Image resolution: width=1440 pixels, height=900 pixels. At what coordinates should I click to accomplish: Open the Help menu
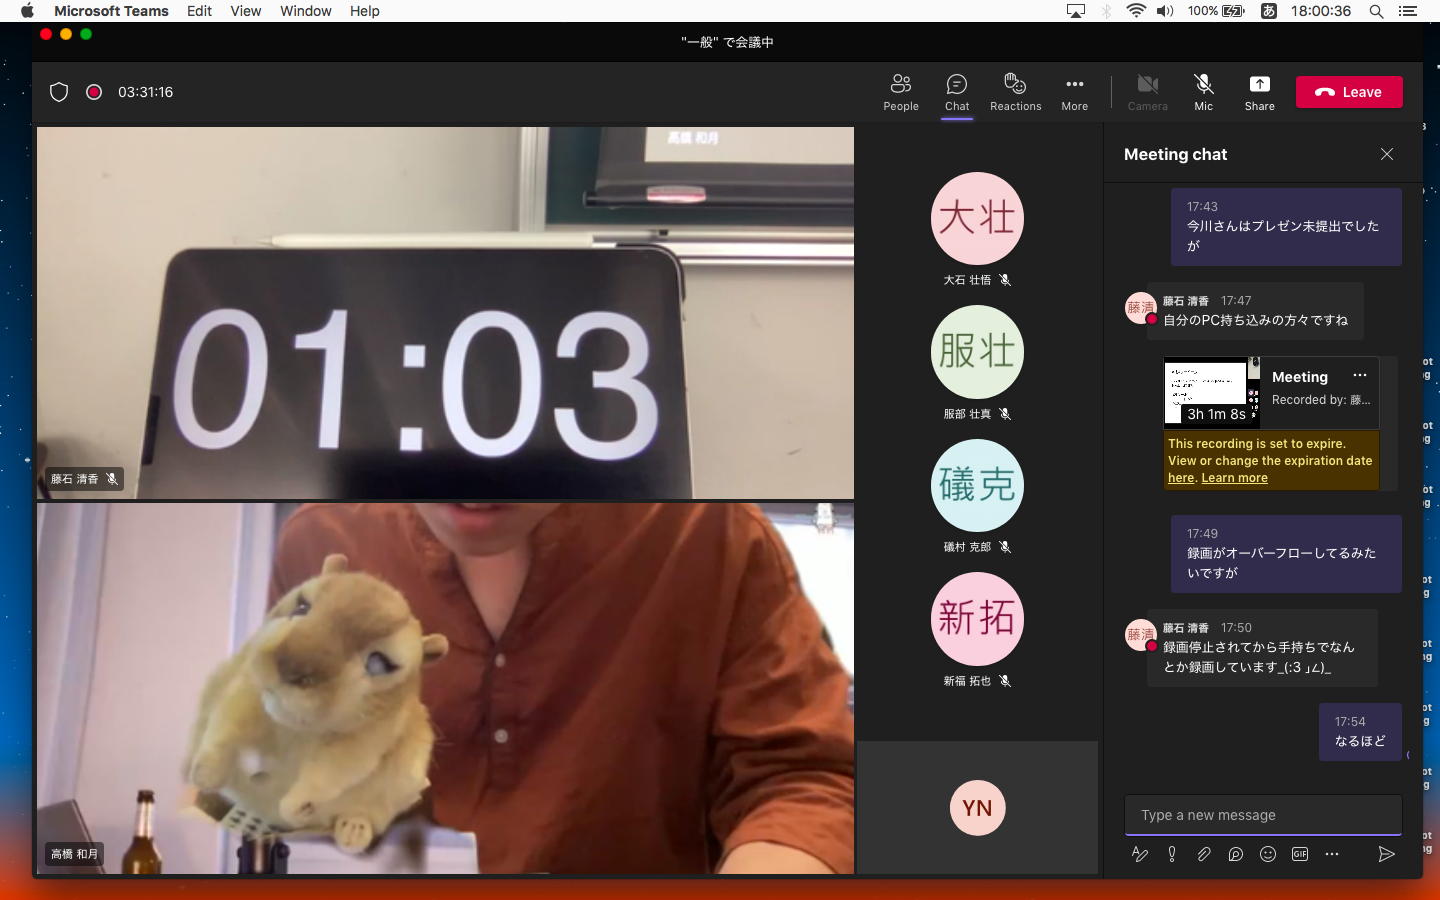click(364, 11)
